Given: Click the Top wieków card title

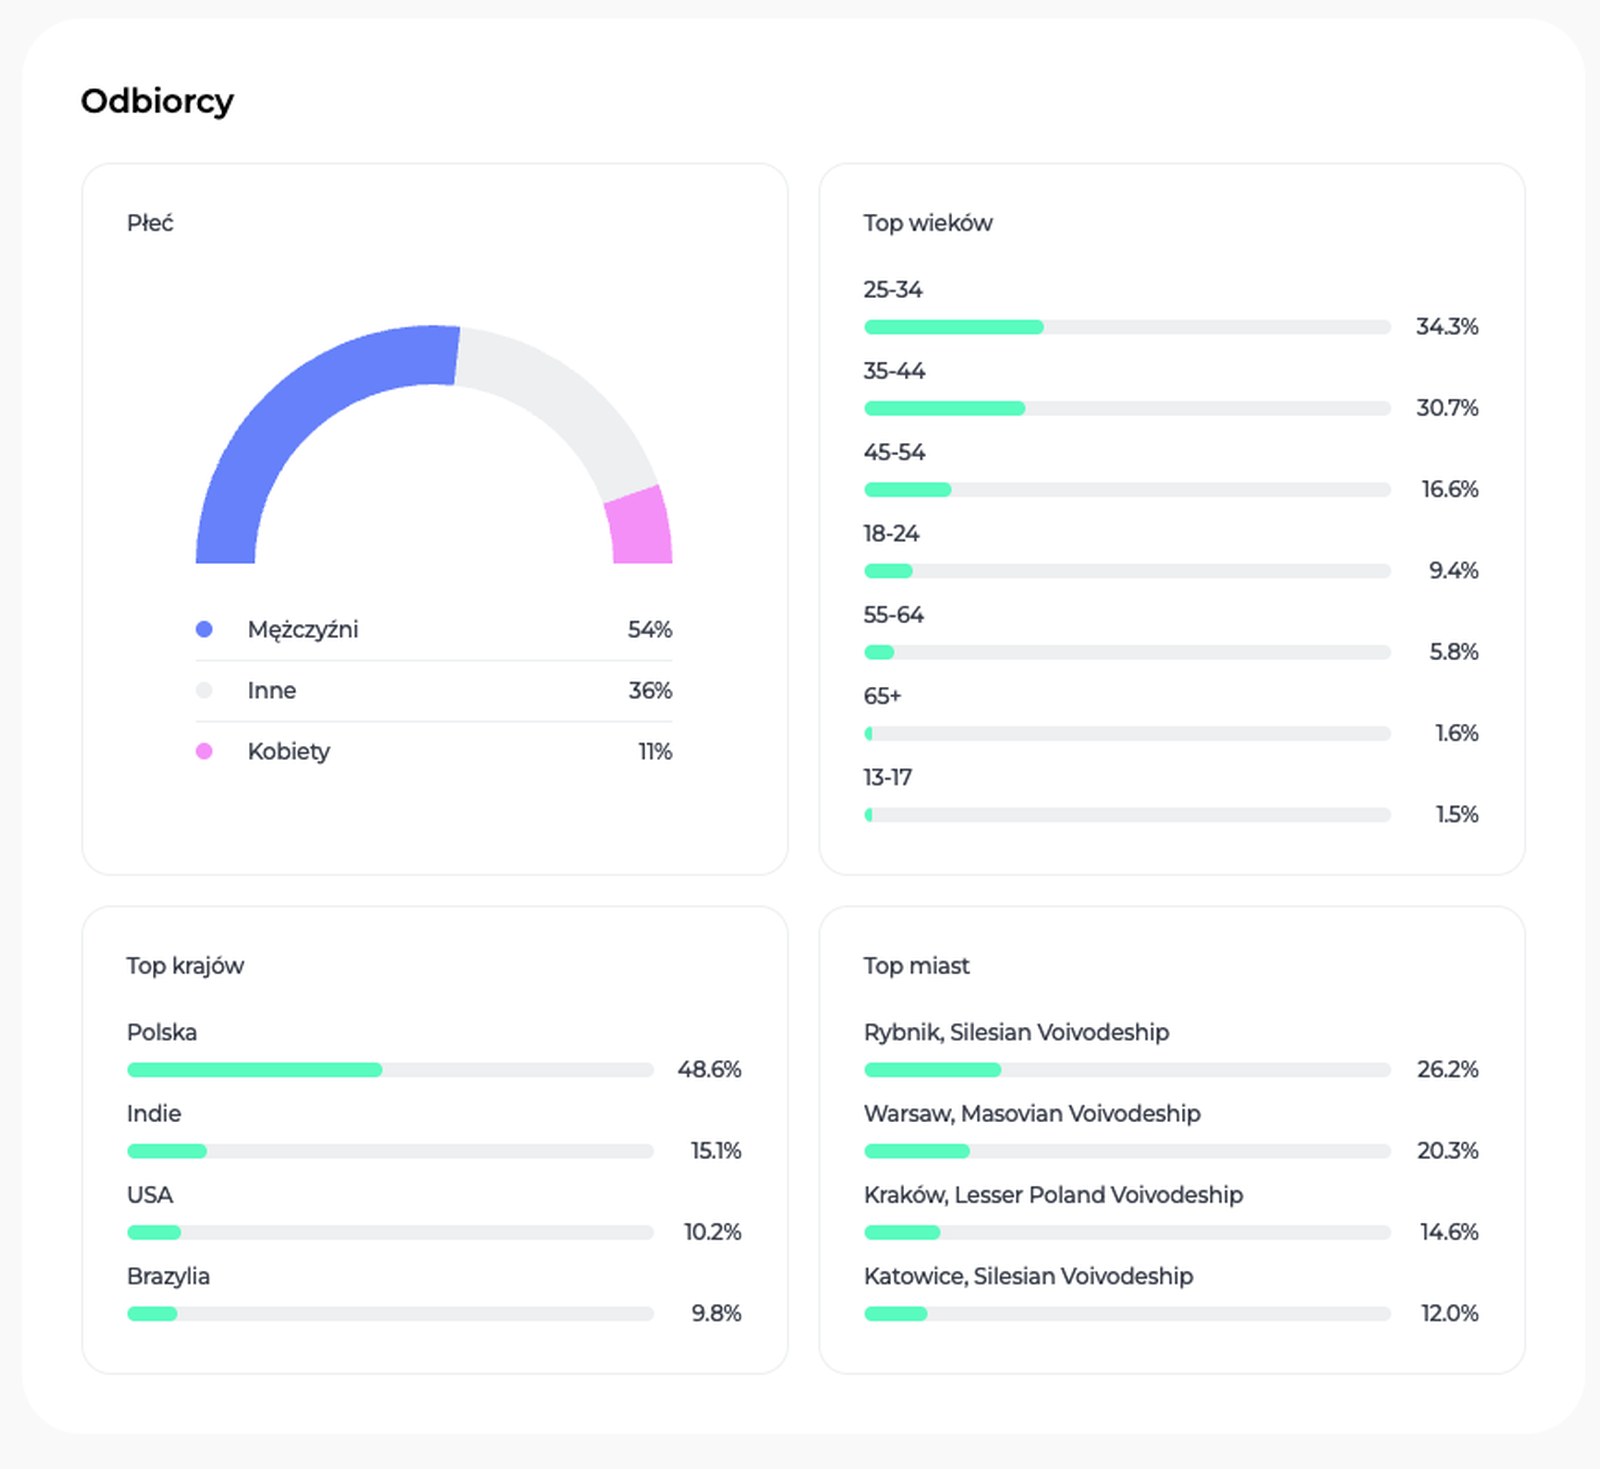Looking at the screenshot, I should pyautogui.click(x=928, y=223).
